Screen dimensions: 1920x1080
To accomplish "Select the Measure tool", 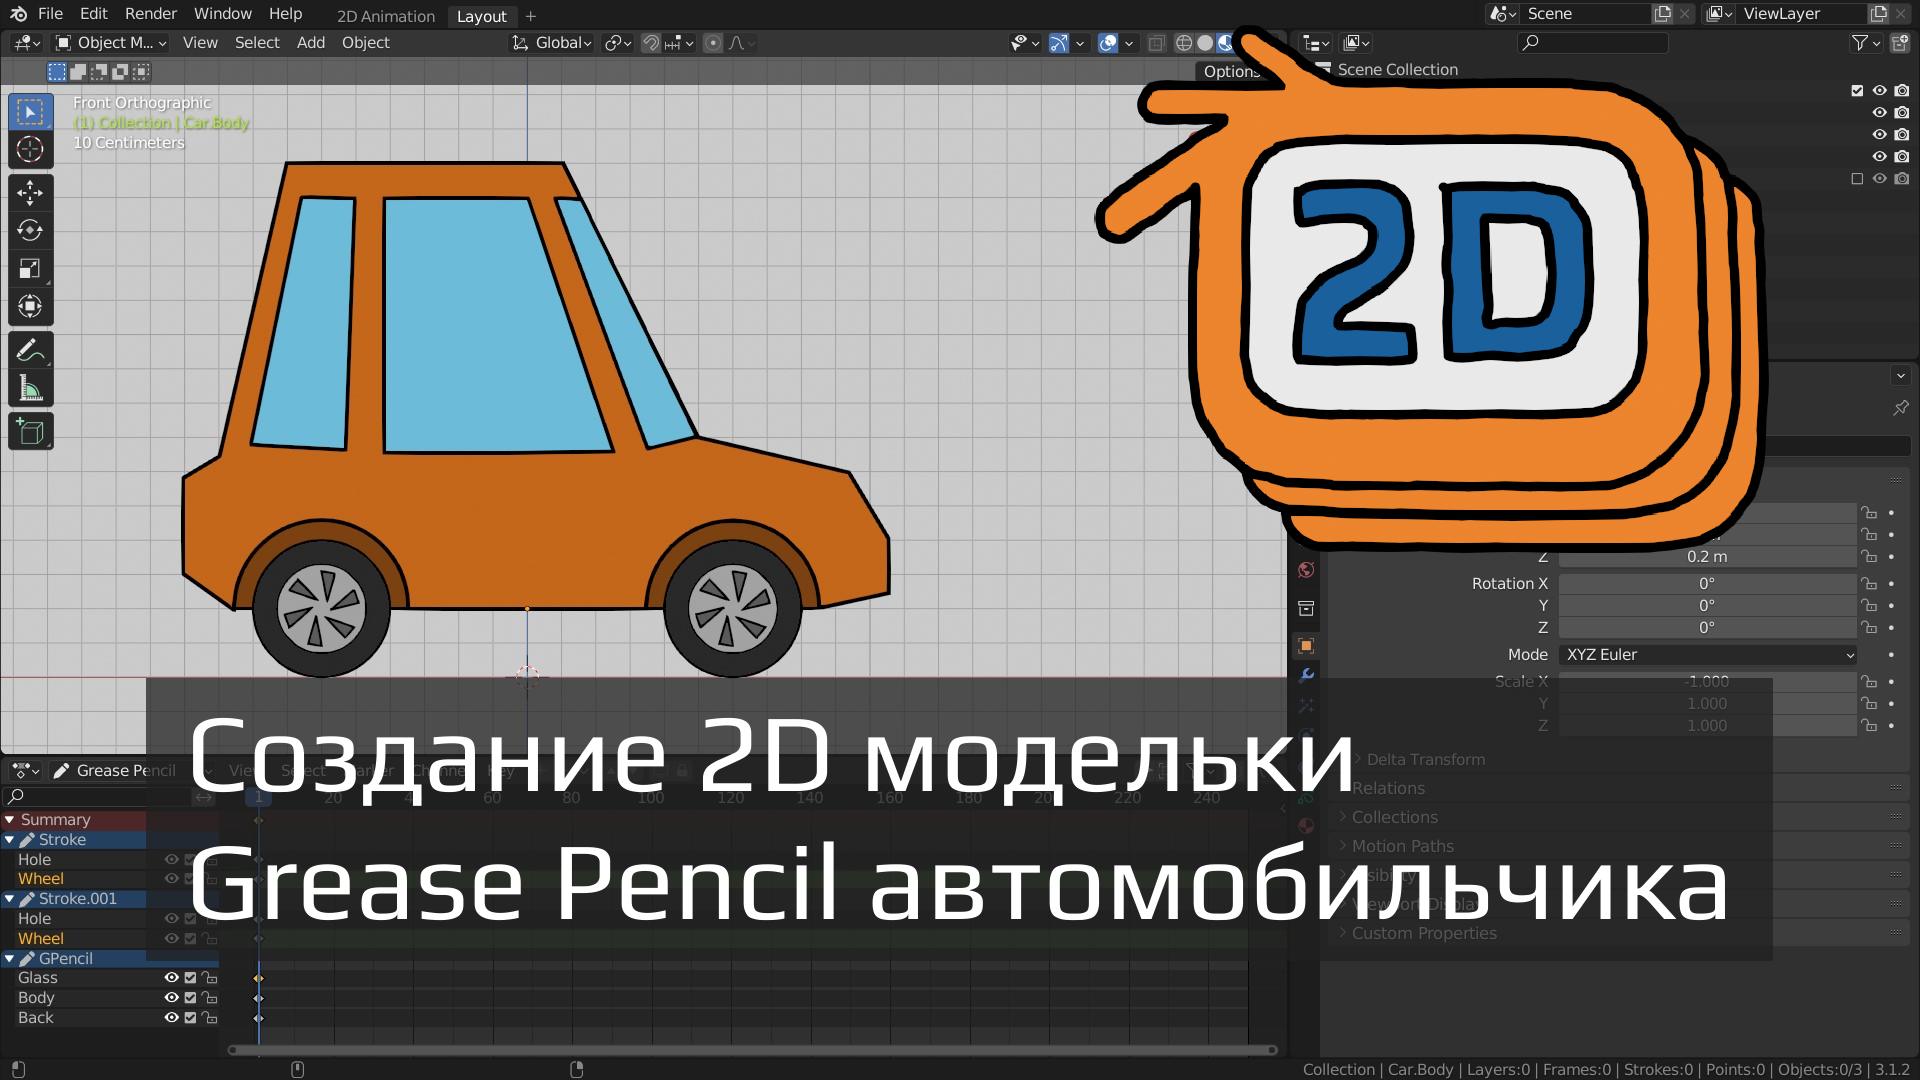I will coord(30,387).
